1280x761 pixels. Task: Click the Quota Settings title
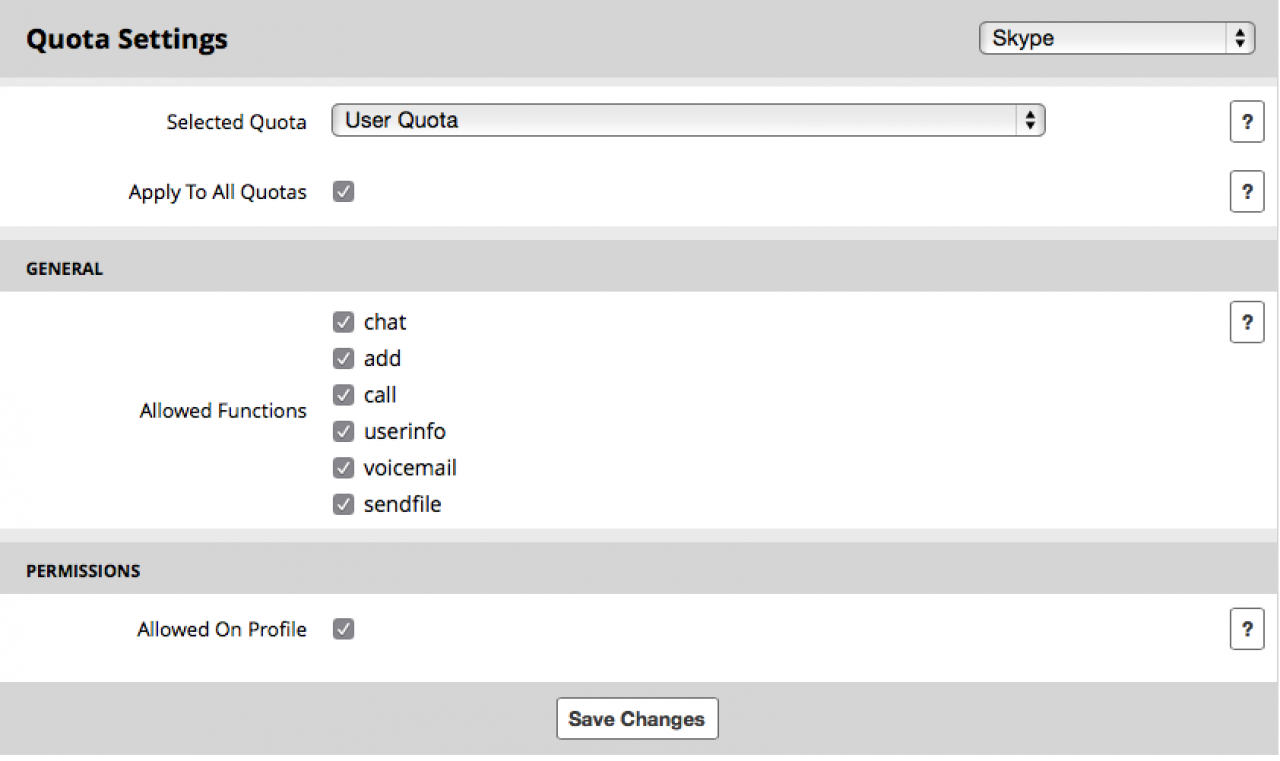(x=127, y=40)
